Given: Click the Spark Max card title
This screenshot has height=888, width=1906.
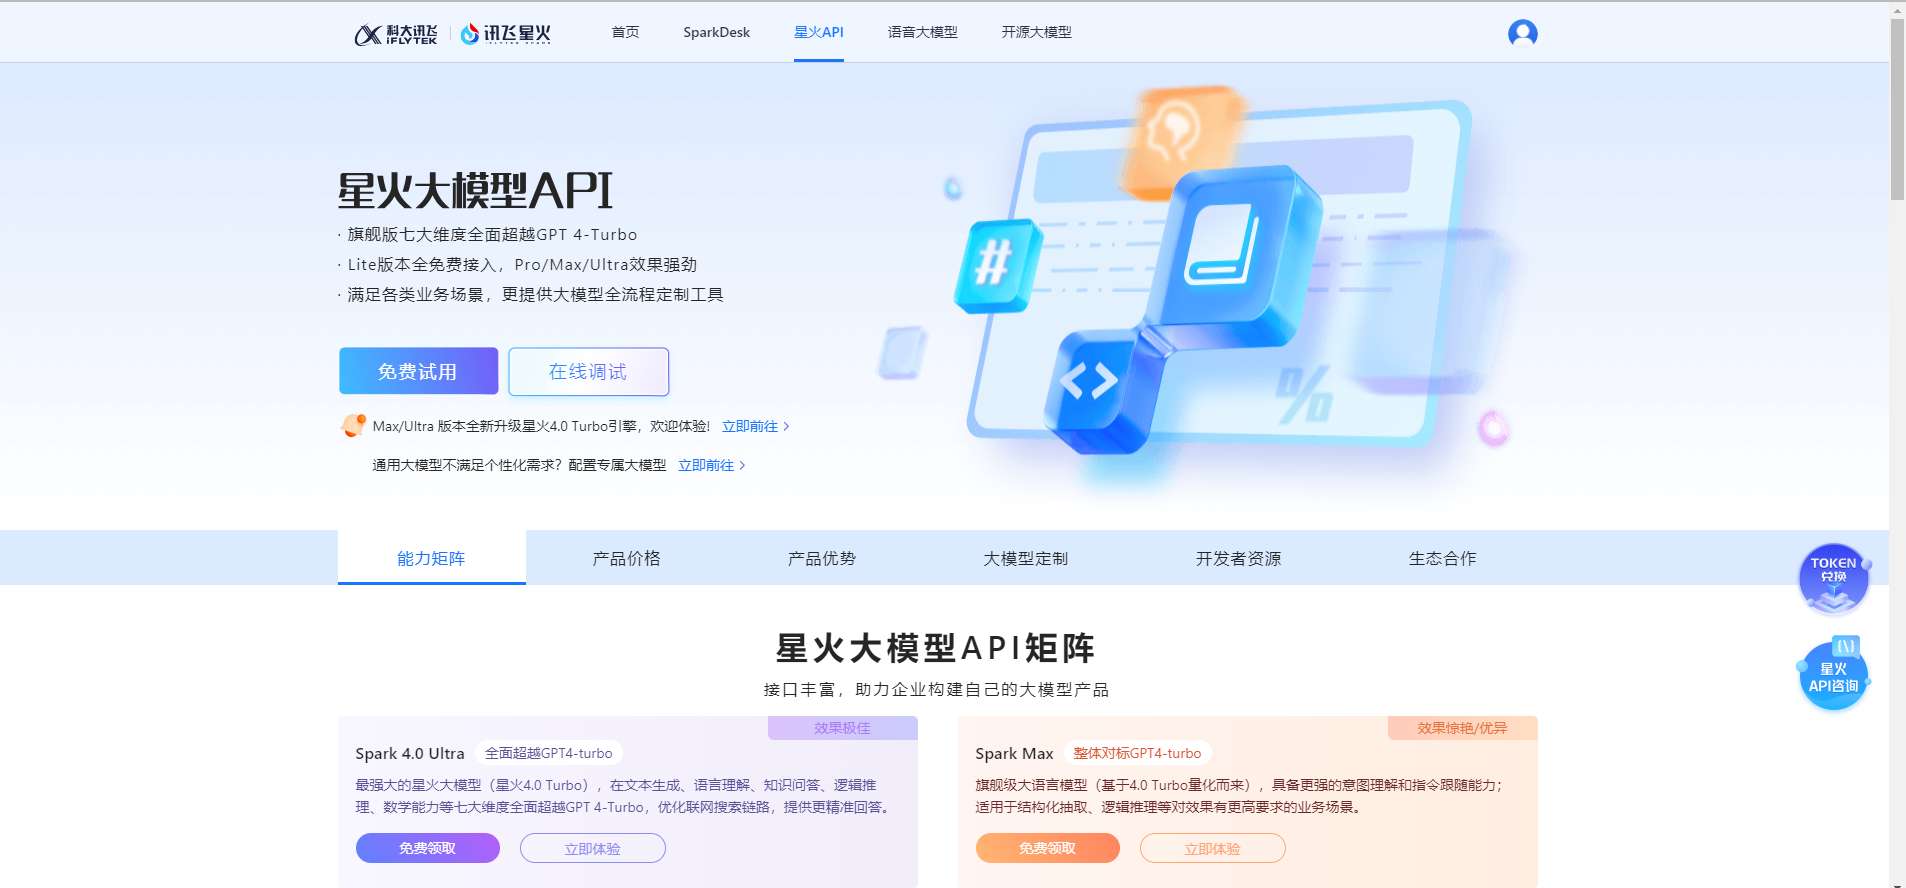Looking at the screenshot, I should point(1014,753).
